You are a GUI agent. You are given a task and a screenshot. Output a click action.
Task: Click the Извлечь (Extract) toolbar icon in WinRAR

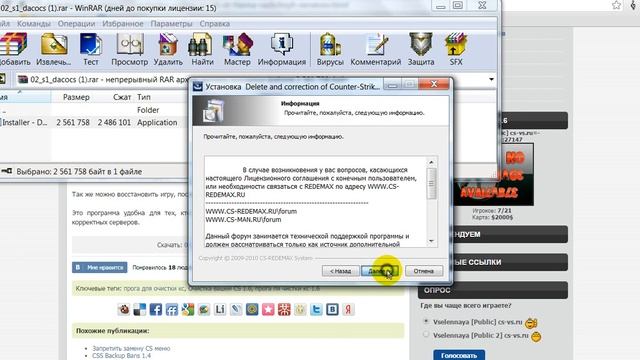click(53, 50)
